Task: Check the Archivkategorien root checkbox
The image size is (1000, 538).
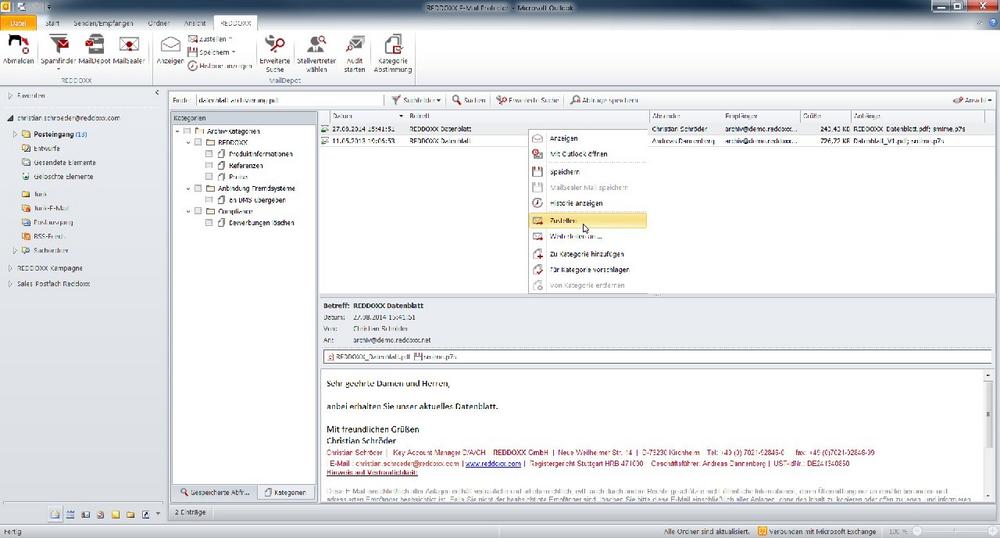Action: 187,131
